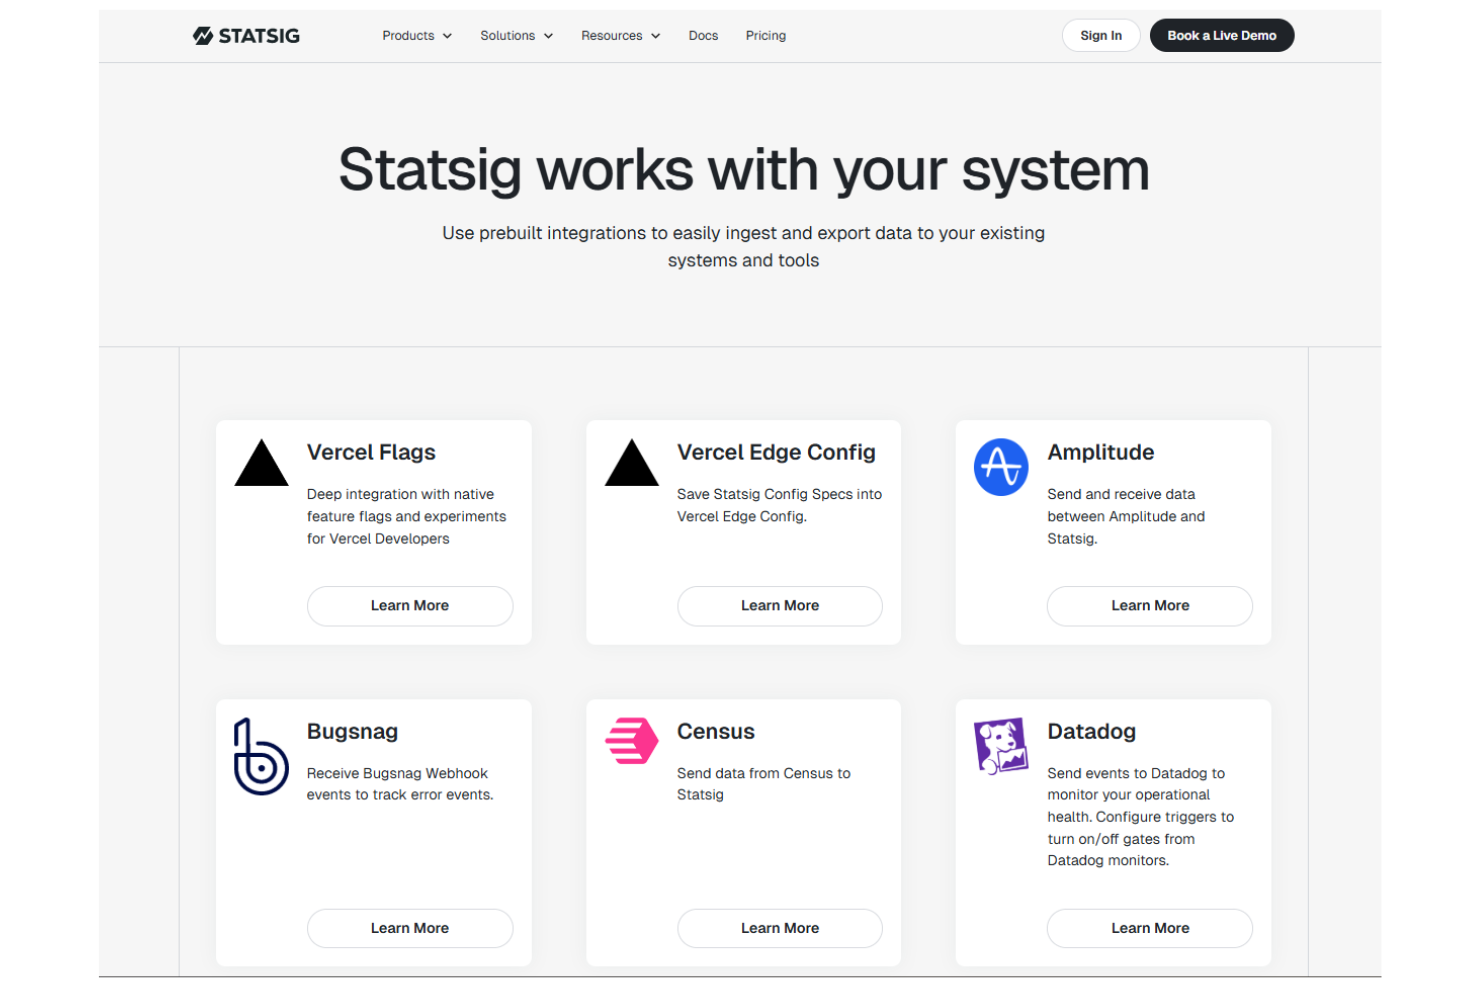Screen dimensions: 1480x987
Task: Click the Bugsnag card title
Action: [352, 732]
